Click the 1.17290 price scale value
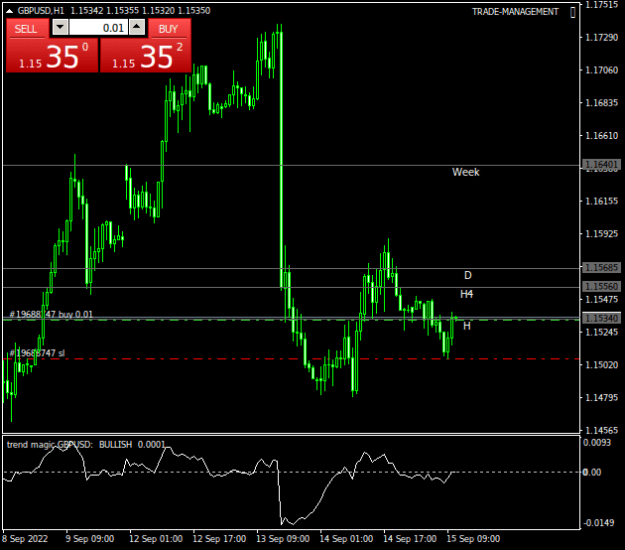The image size is (625, 550). click(601, 37)
